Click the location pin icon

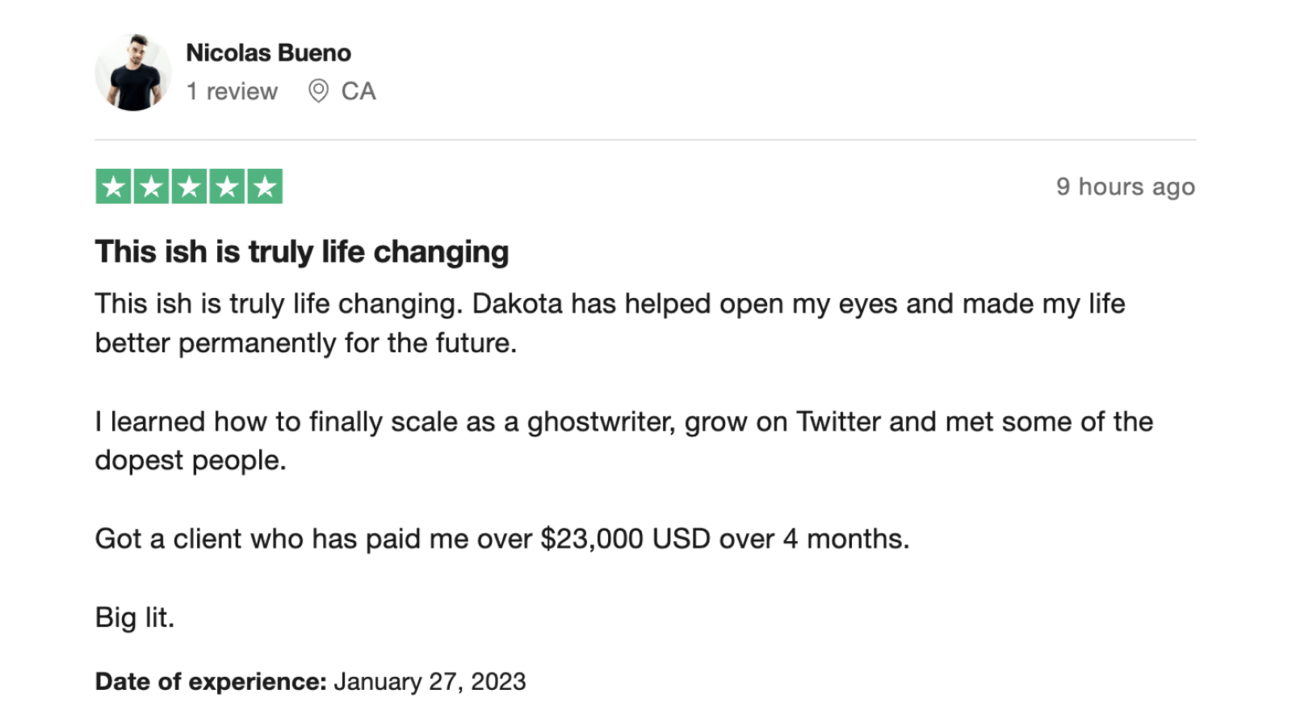tap(318, 92)
